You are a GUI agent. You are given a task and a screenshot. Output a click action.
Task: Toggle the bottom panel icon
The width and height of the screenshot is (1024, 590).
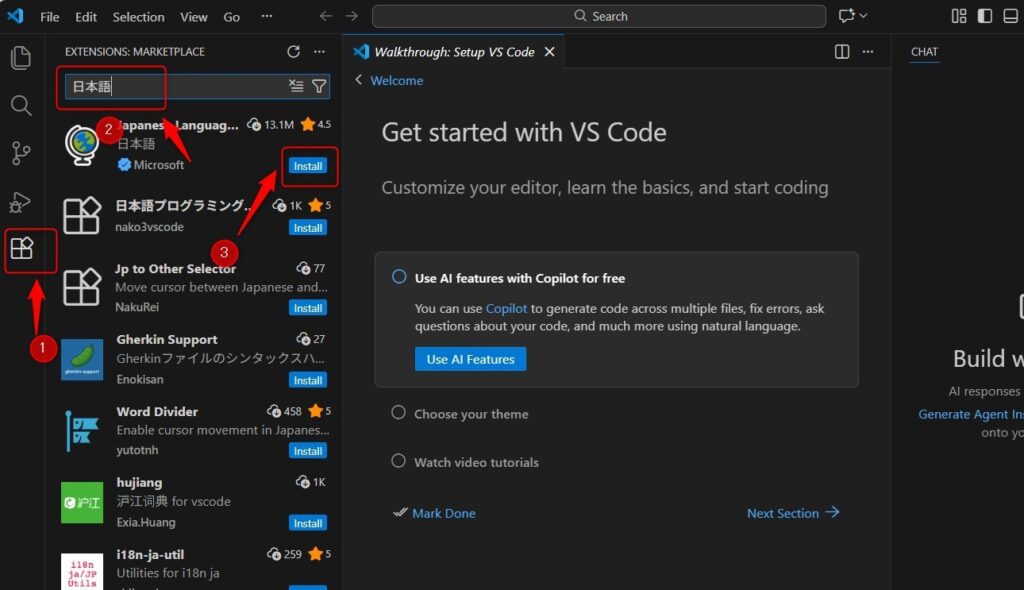[x=1011, y=16]
